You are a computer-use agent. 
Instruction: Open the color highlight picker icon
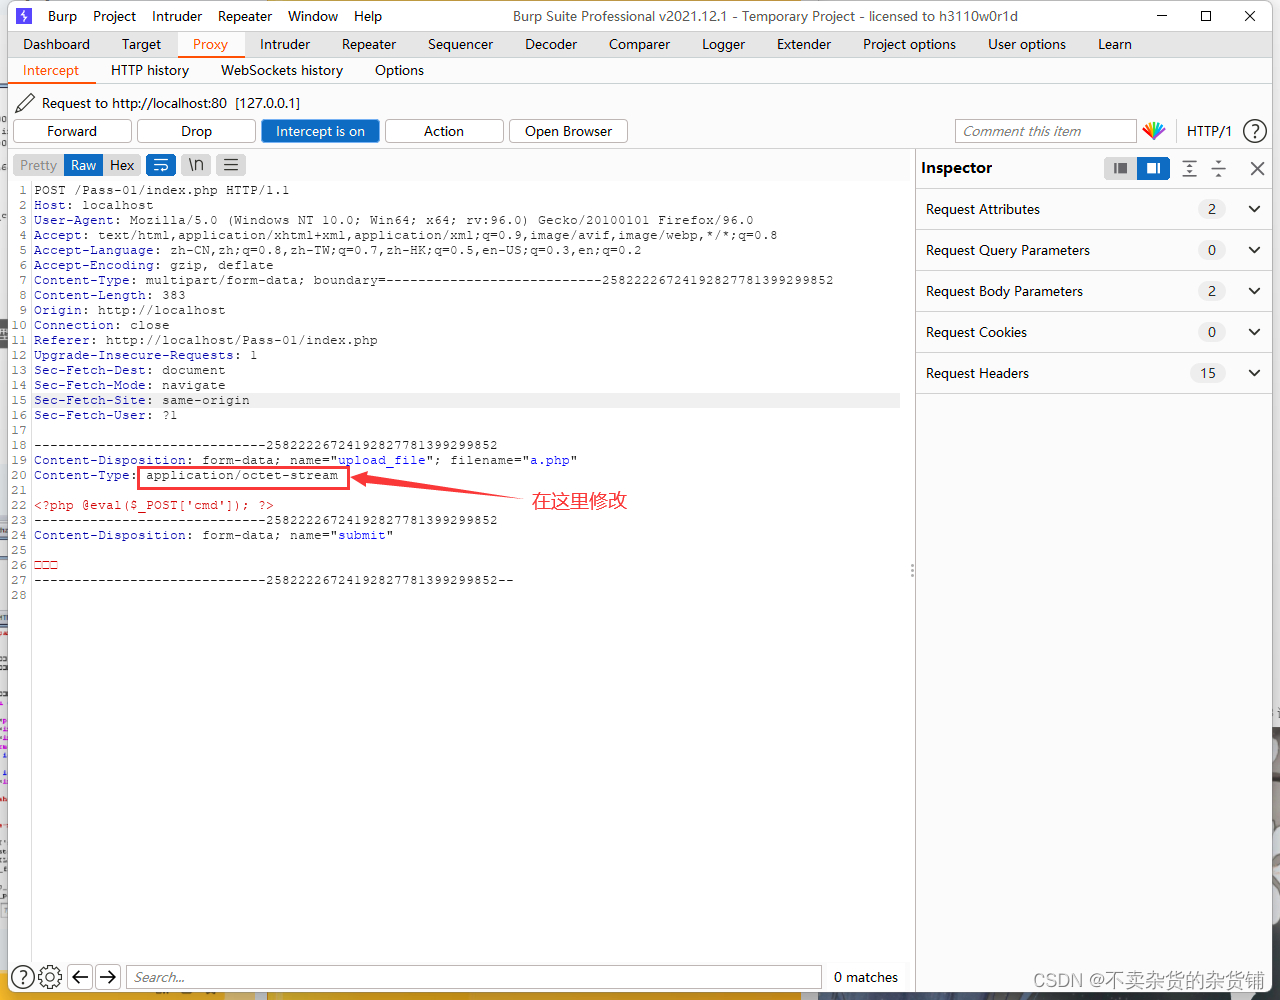point(1154,131)
